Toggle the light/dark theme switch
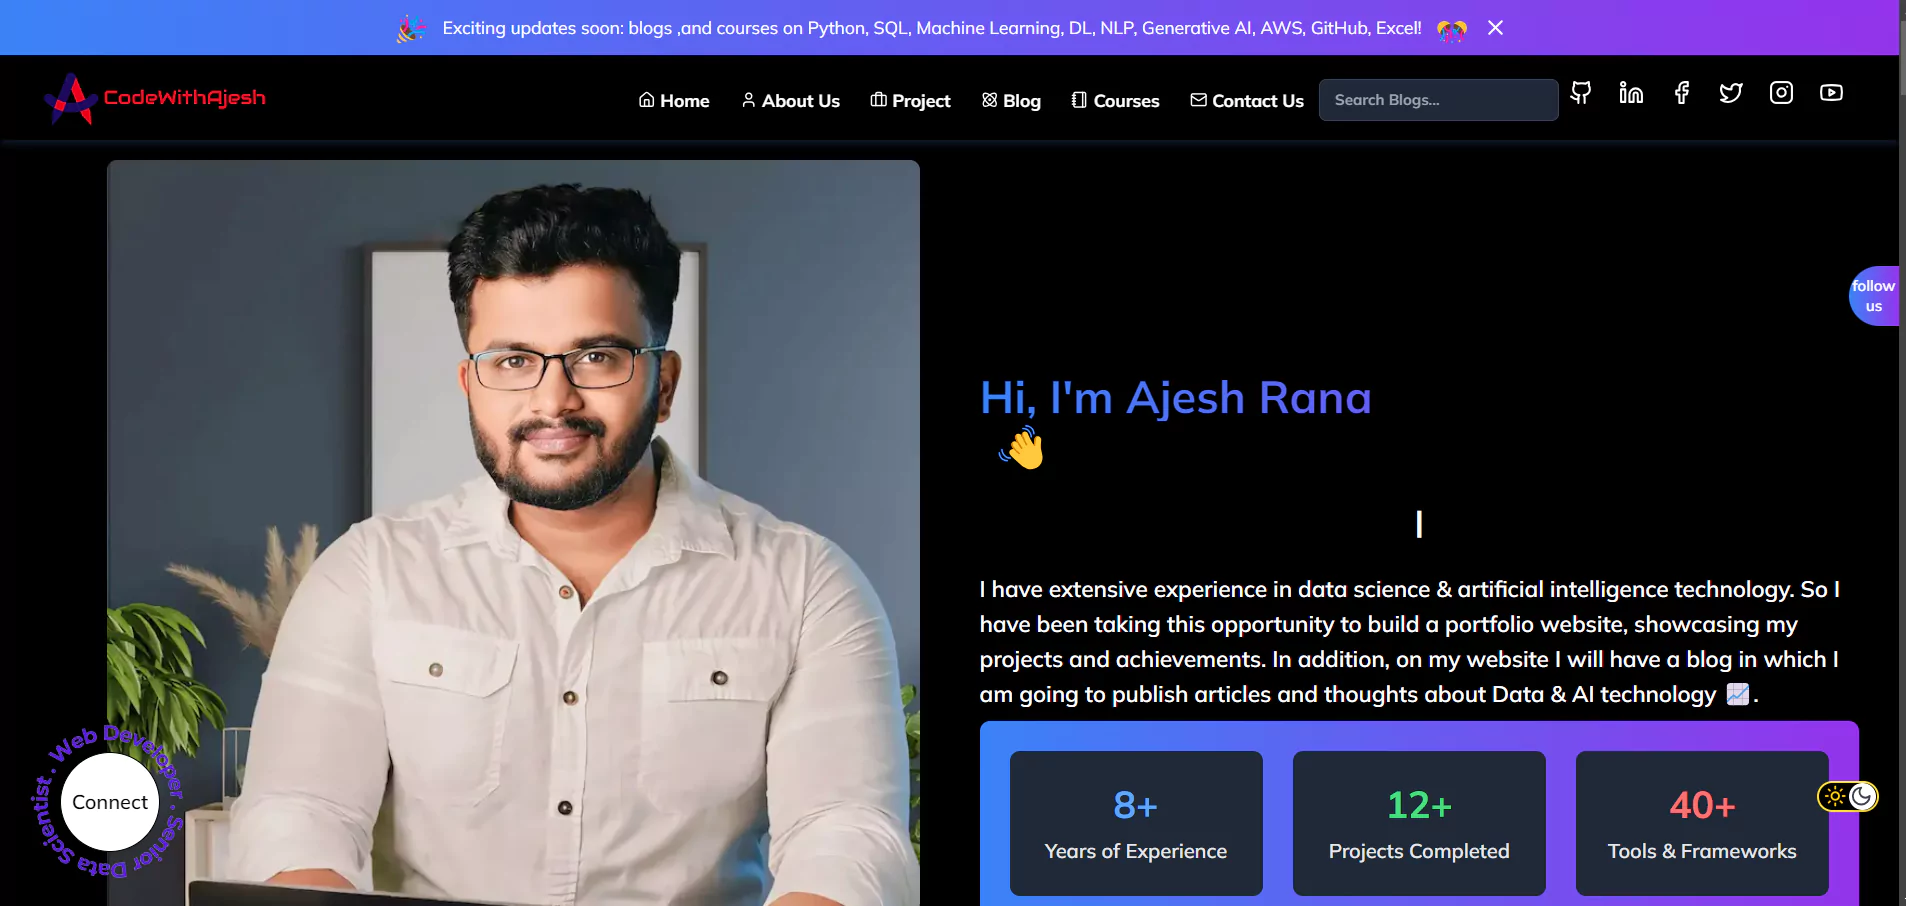The image size is (1906, 906). point(1847,796)
